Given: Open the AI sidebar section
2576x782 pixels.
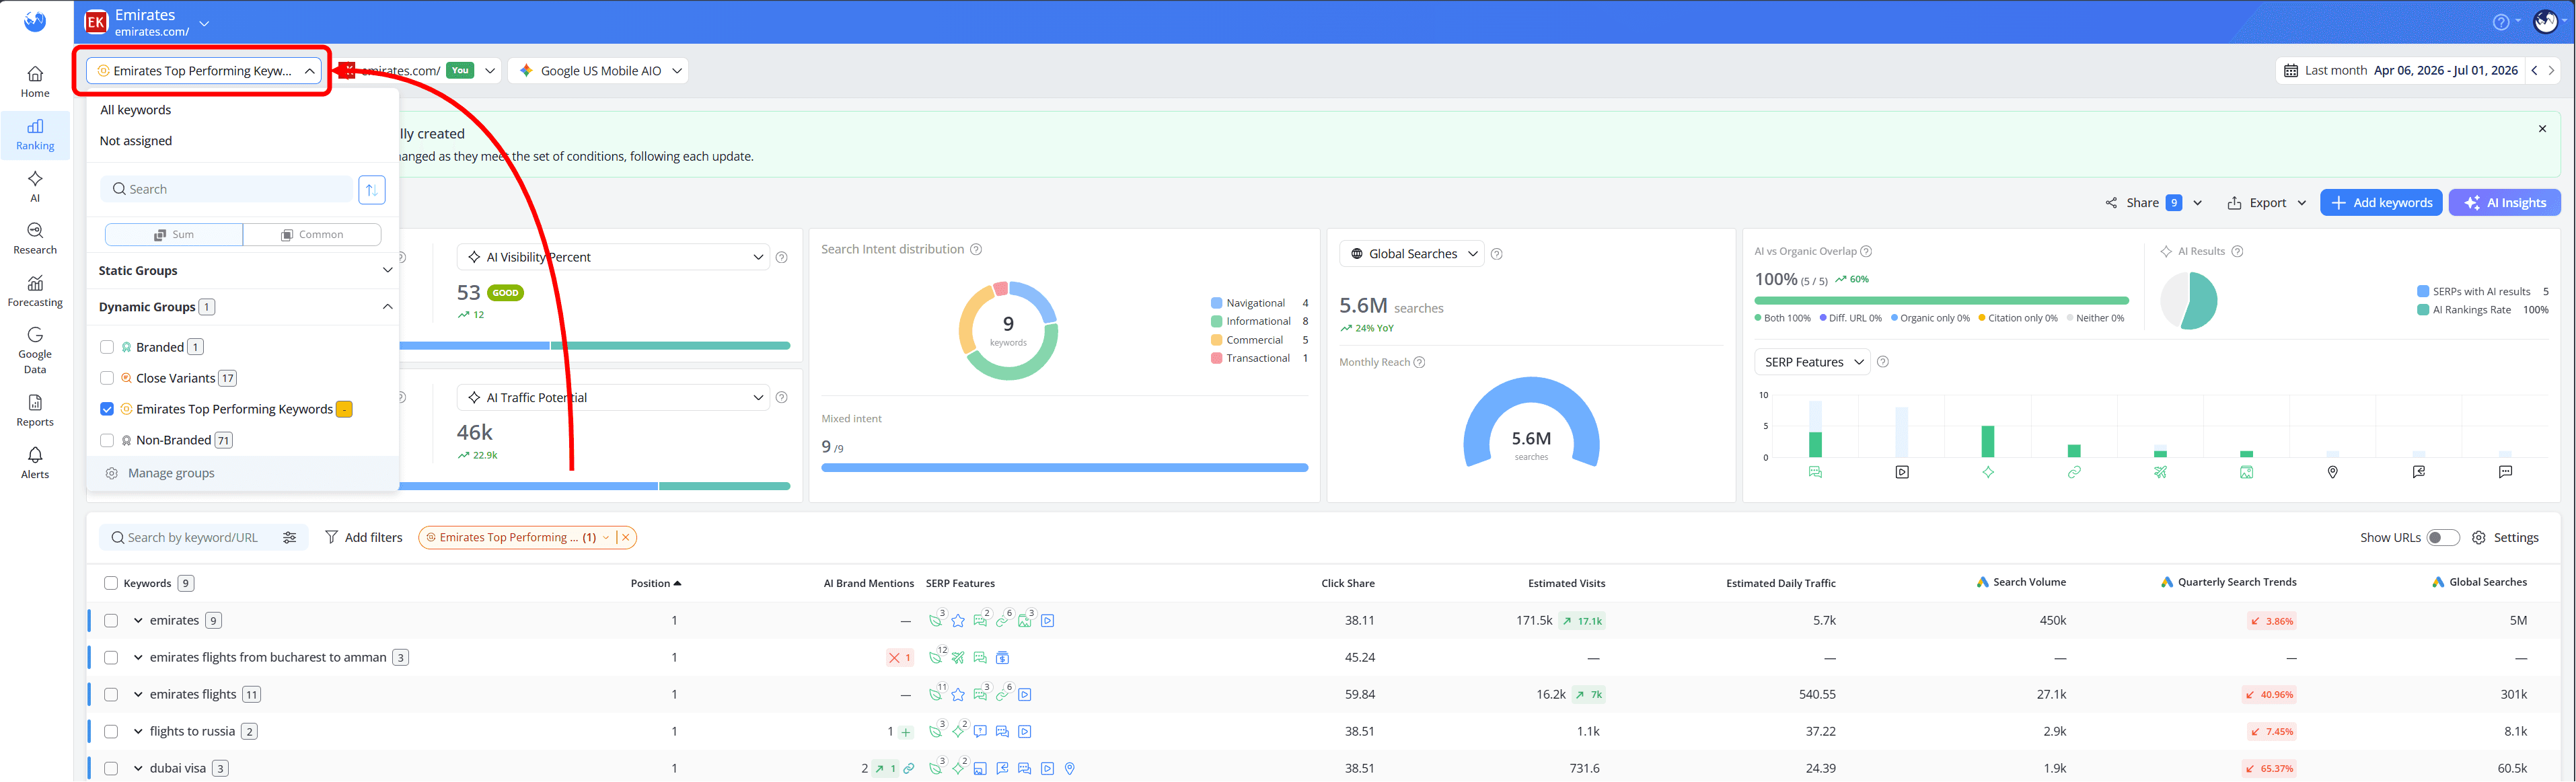Looking at the screenshot, I should [x=35, y=186].
